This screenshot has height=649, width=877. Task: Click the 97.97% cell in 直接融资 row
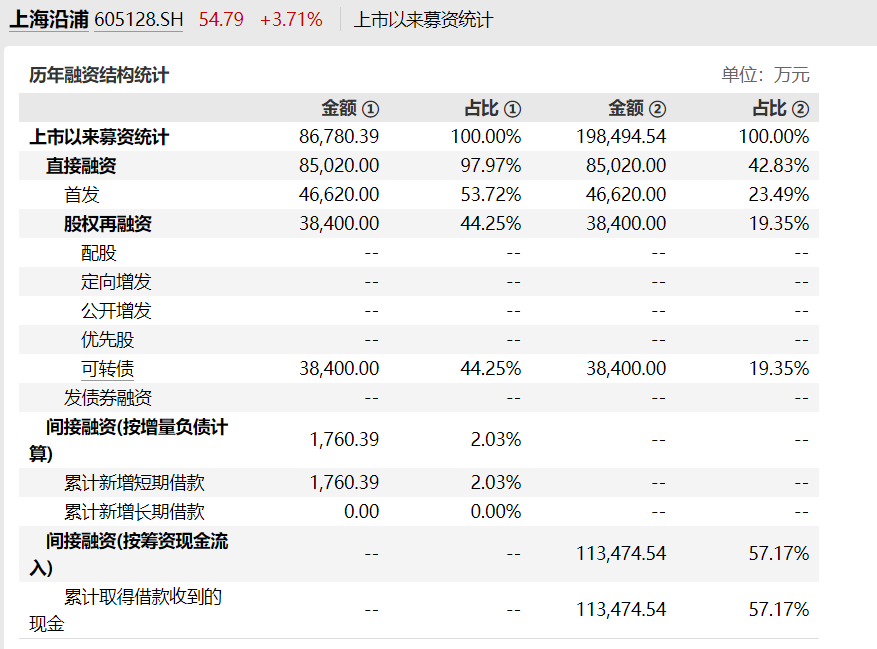point(491,166)
